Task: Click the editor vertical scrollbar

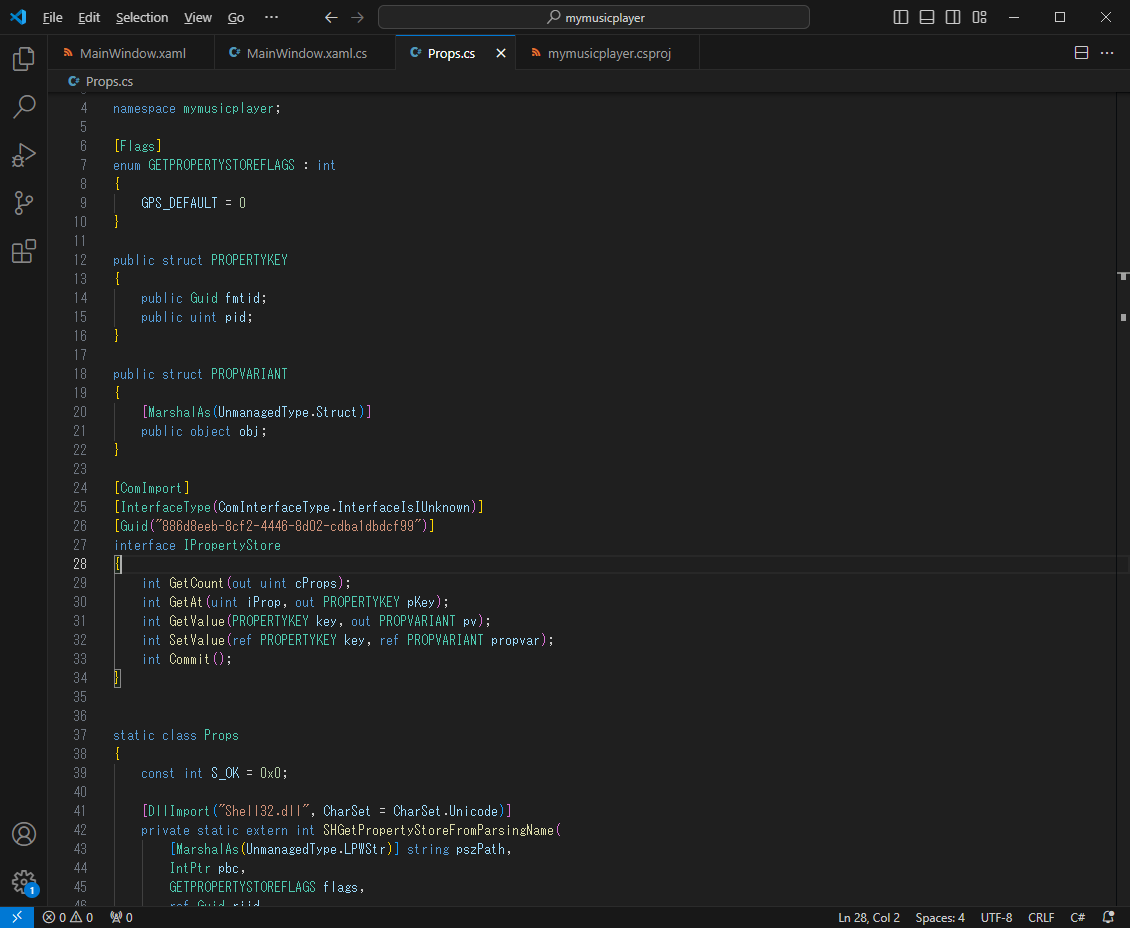Action: coord(1123,497)
